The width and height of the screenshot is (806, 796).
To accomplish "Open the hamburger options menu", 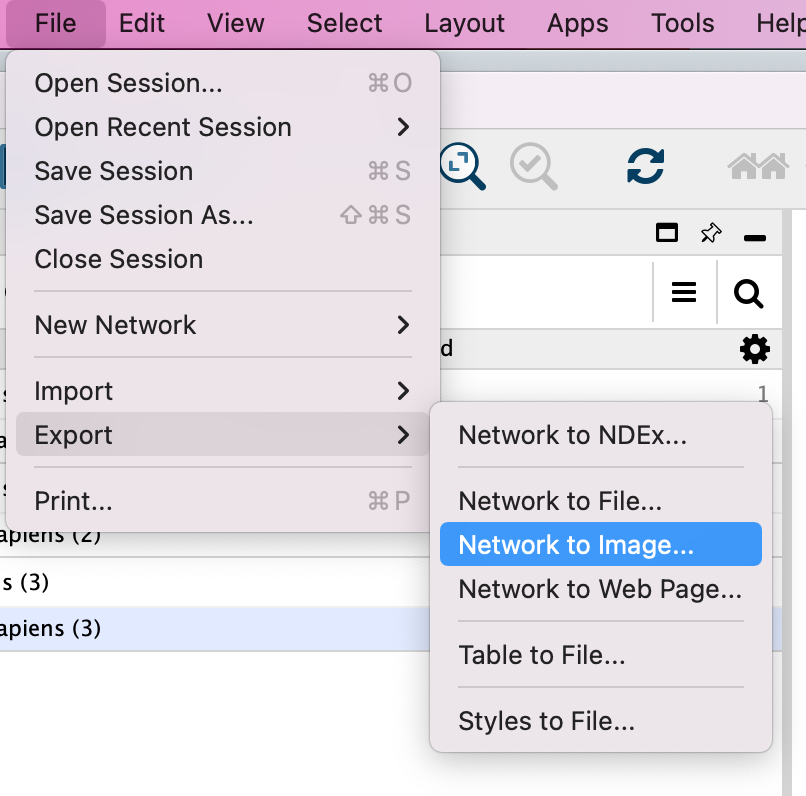I will coord(684,292).
